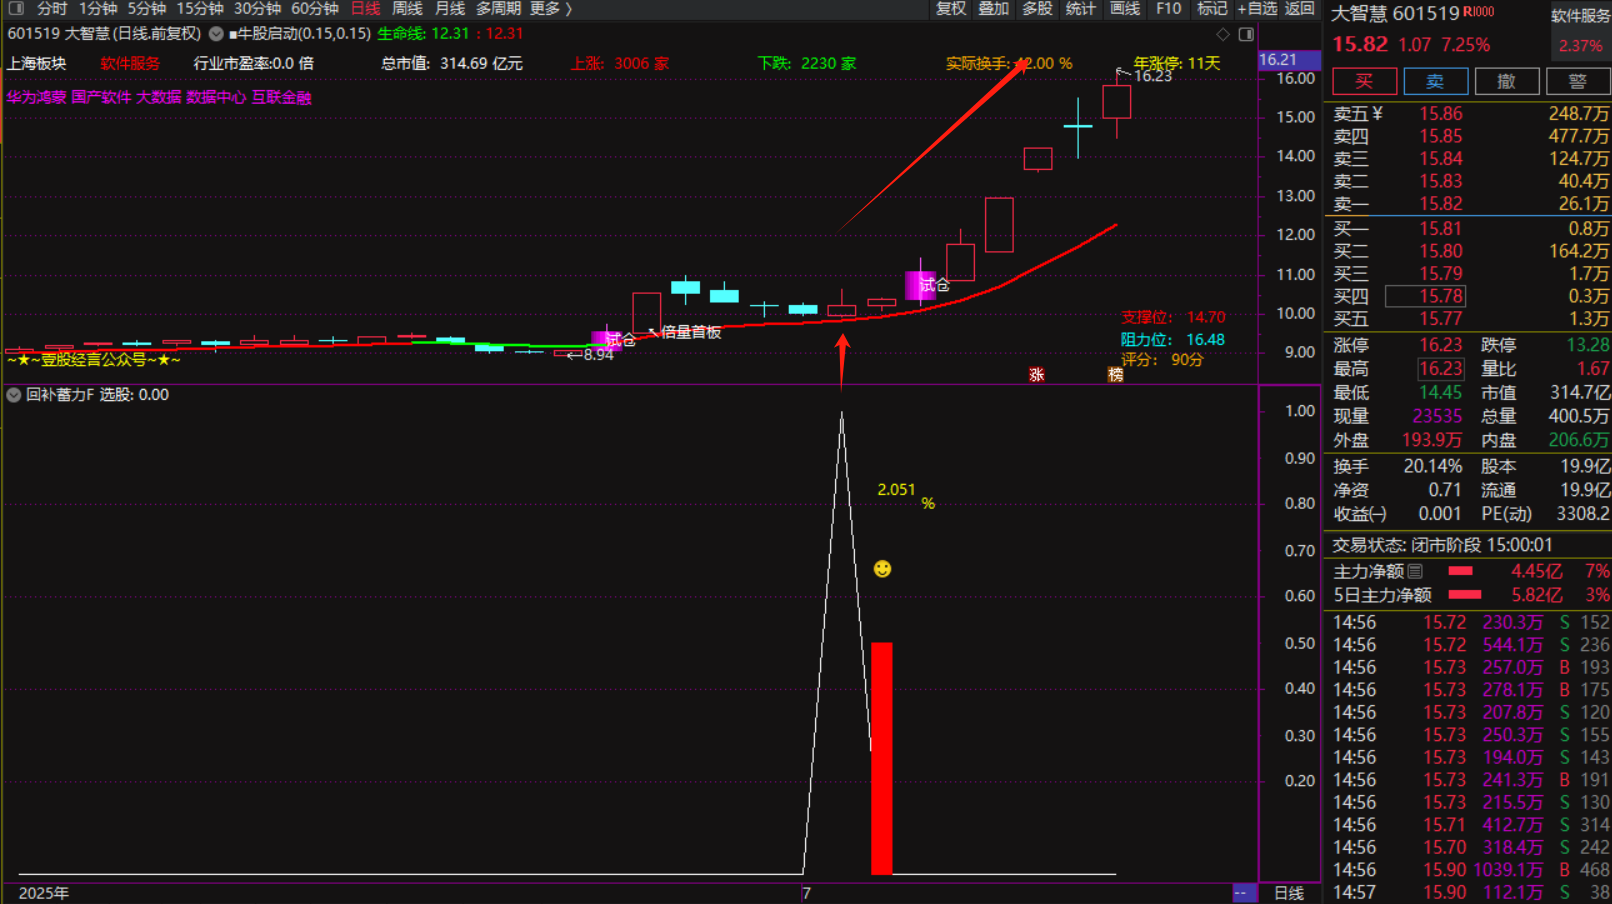Click the yellow smiley face on indicator chart
The image size is (1612, 904).
click(x=882, y=569)
